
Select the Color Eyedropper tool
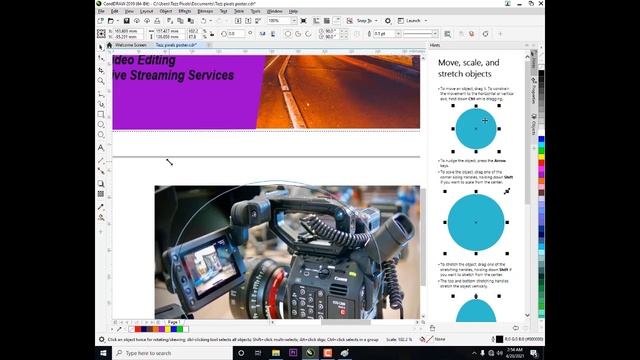pos(101,207)
